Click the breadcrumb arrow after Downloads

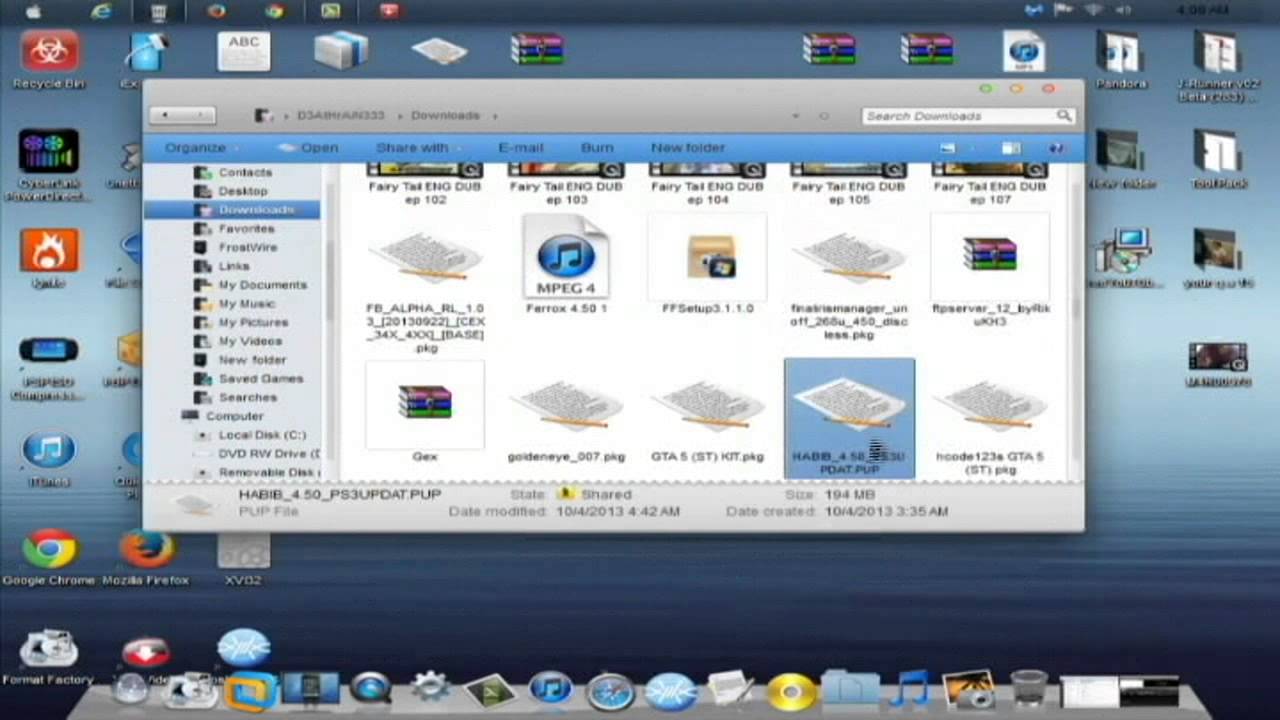pyautogui.click(x=494, y=116)
